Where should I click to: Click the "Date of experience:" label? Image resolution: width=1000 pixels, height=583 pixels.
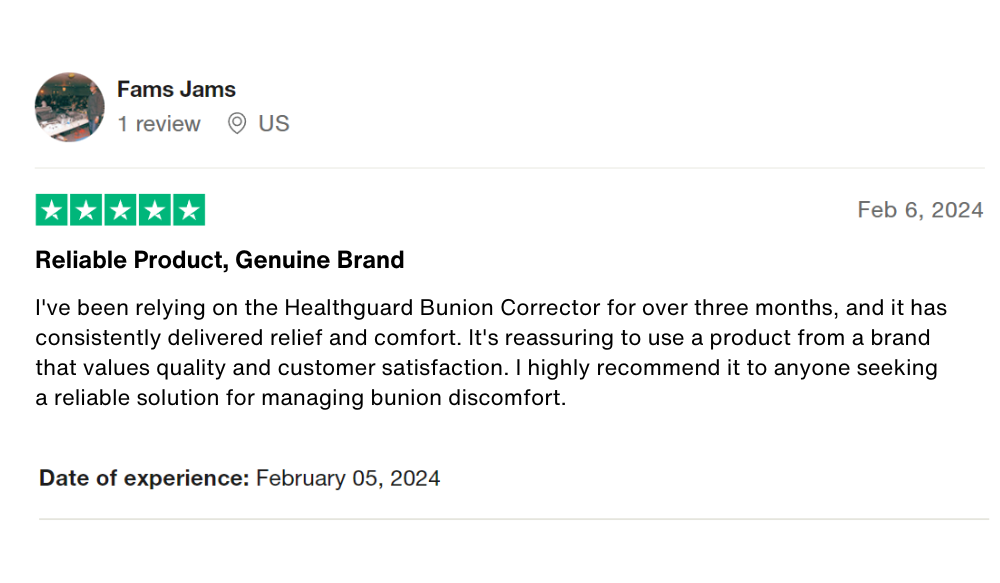(x=144, y=478)
